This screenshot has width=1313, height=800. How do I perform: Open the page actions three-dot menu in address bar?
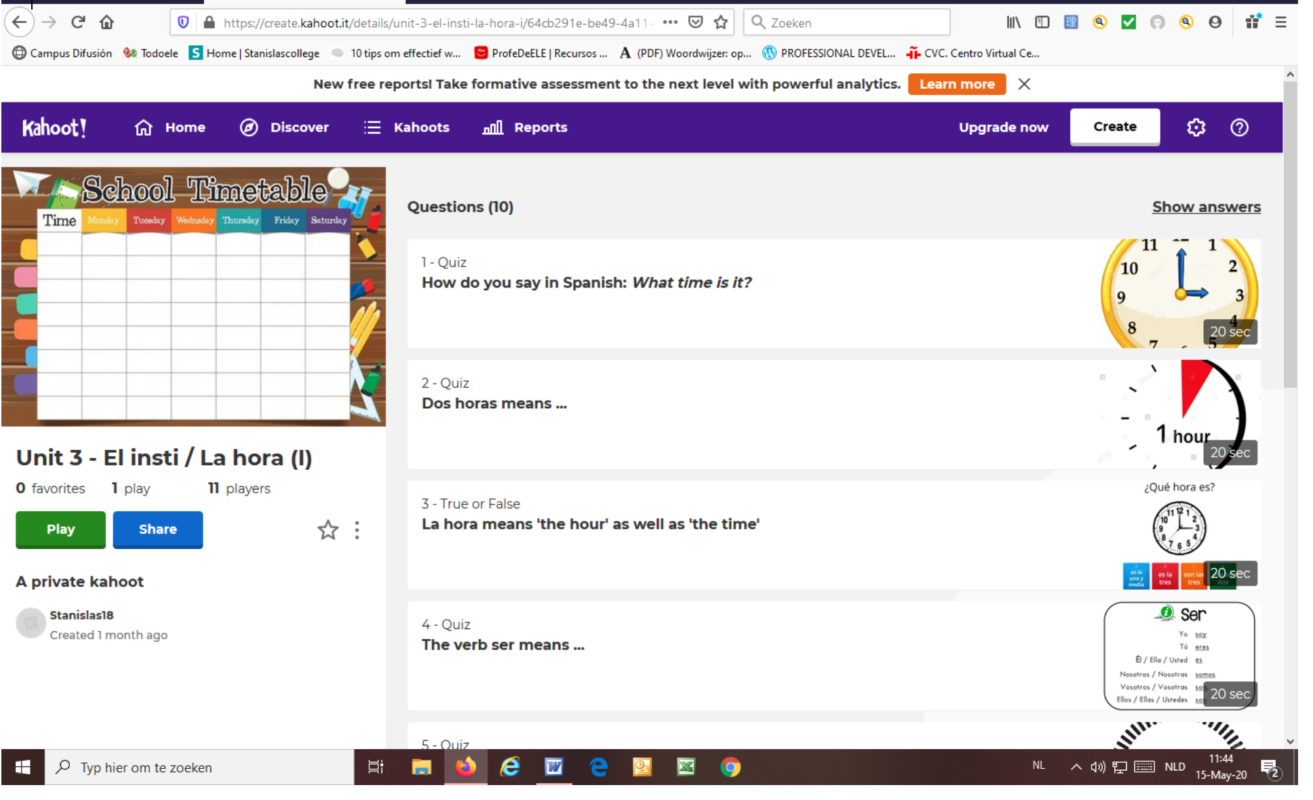(x=670, y=22)
